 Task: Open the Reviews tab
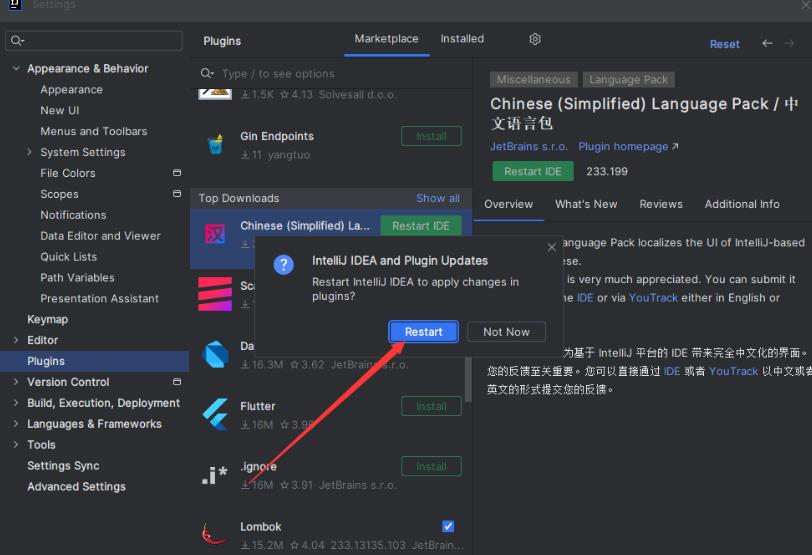click(661, 204)
